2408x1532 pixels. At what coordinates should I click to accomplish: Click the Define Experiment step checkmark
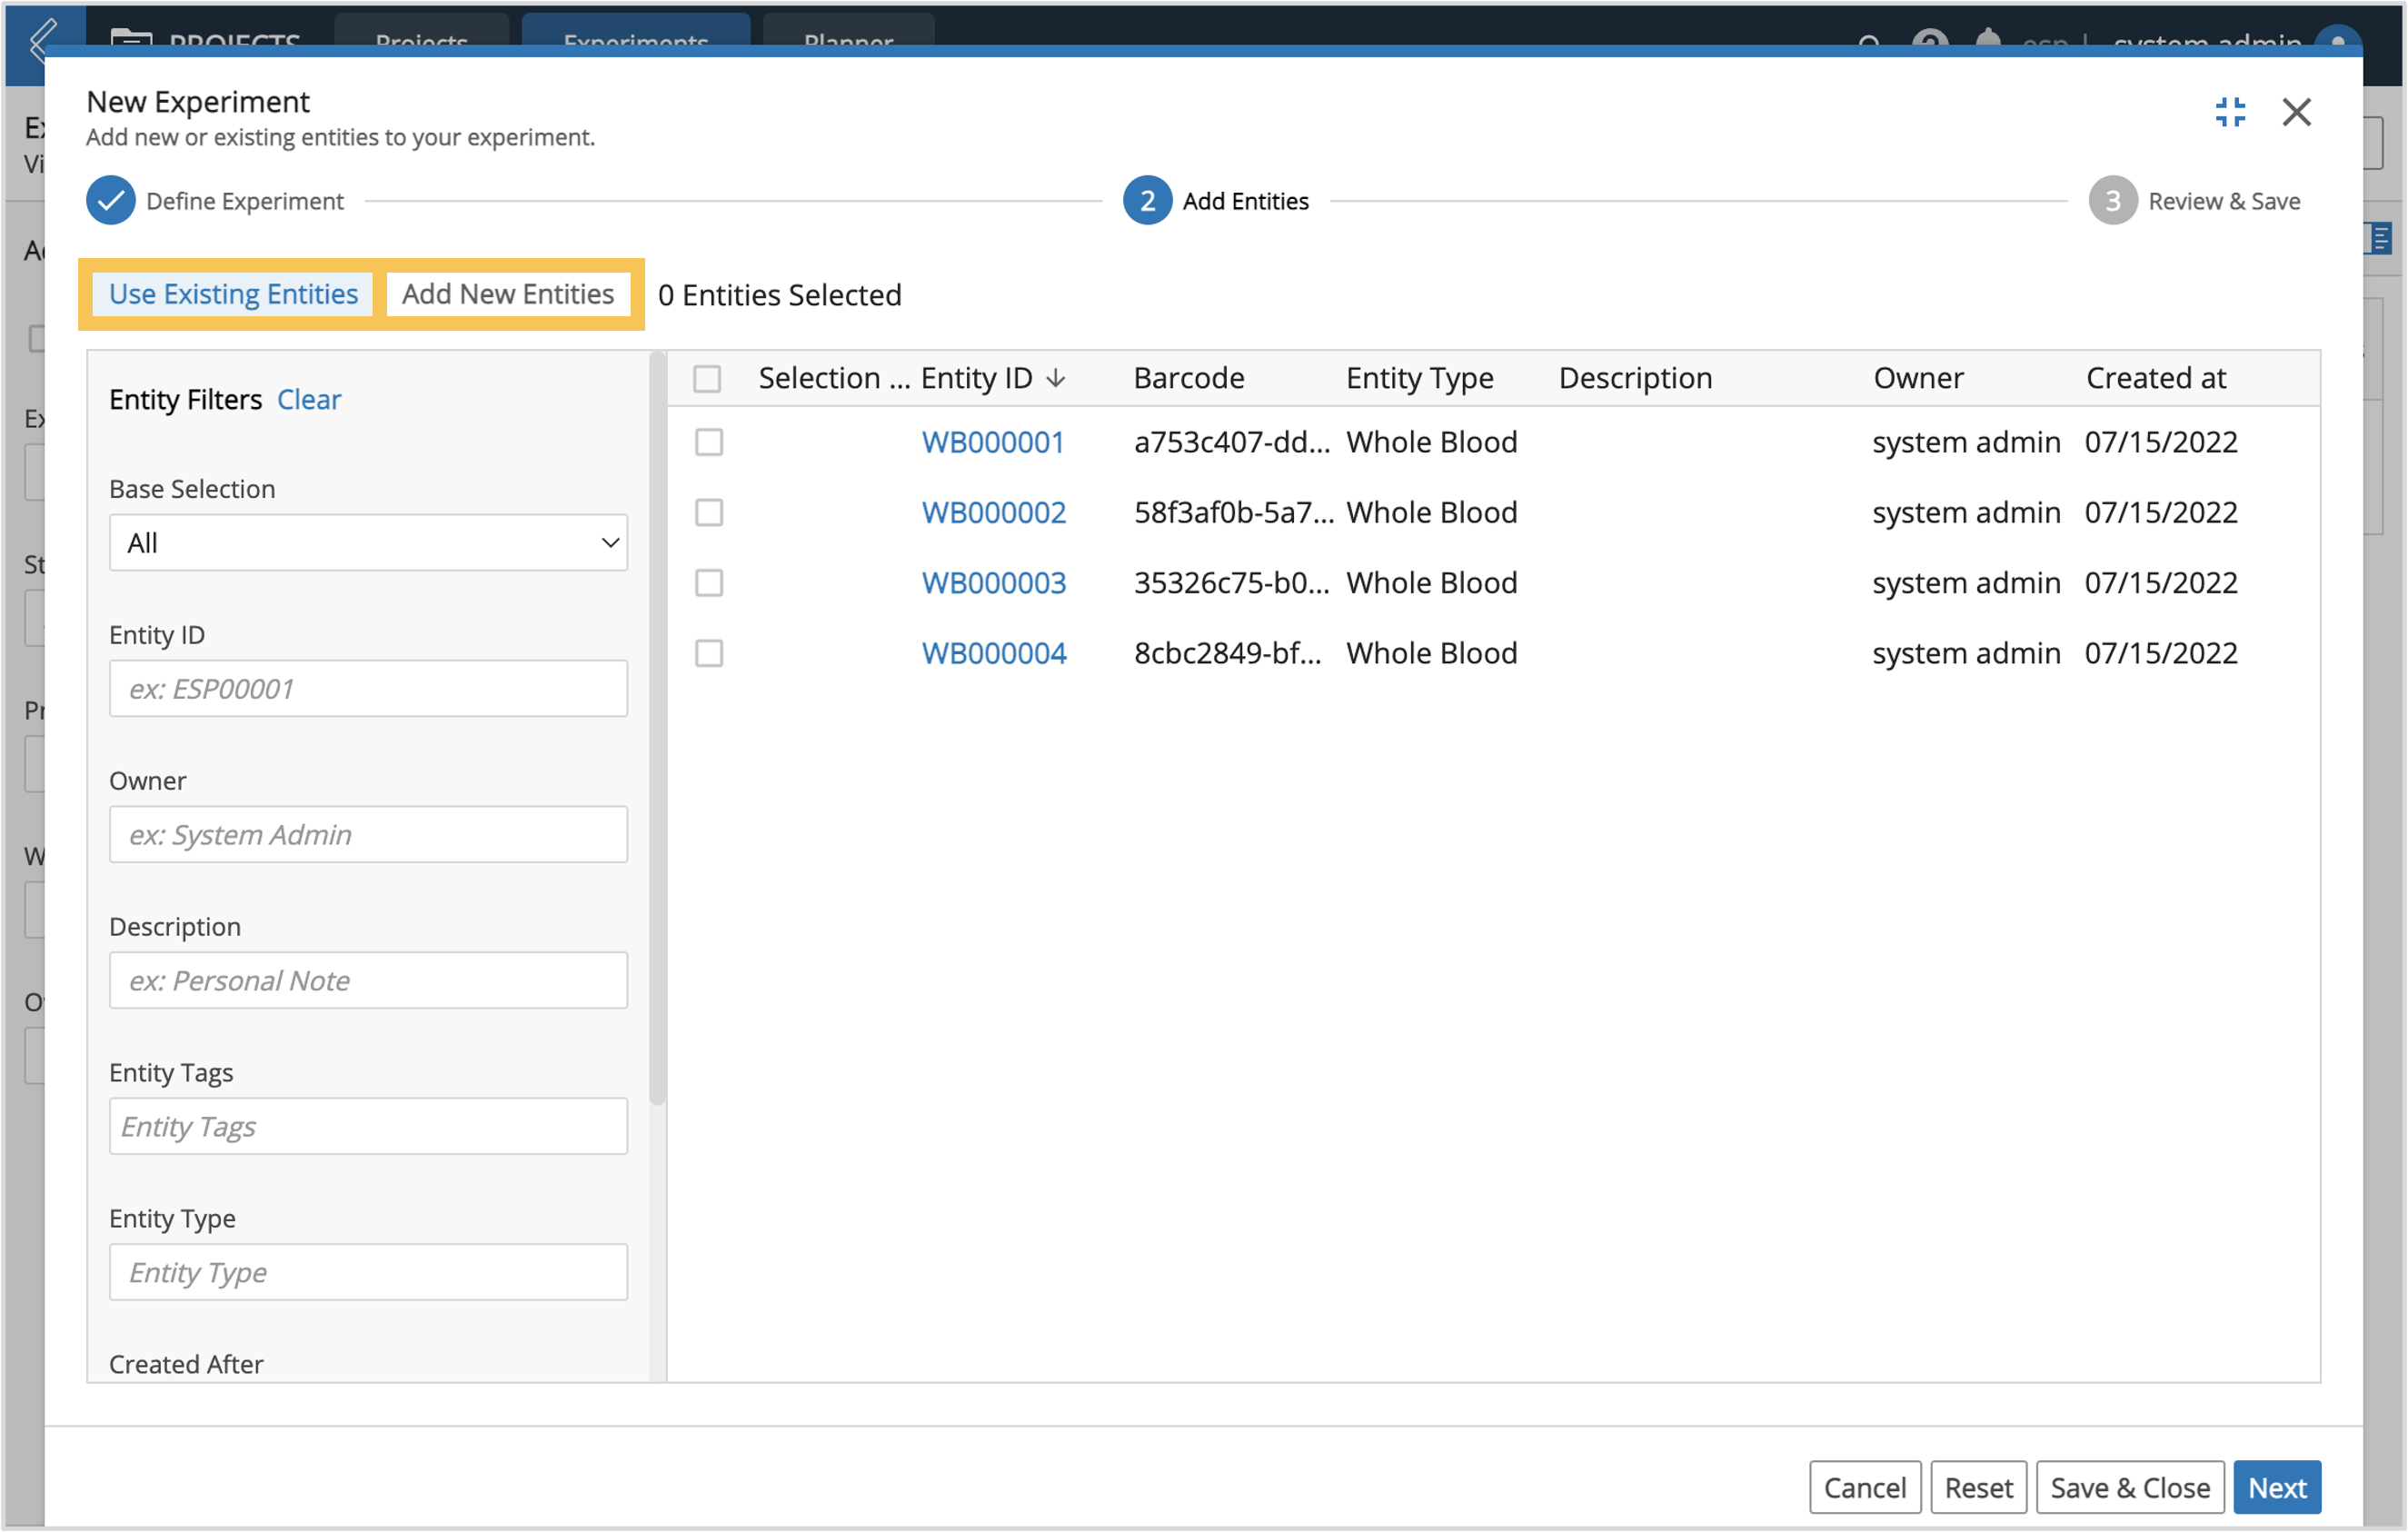[111, 201]
